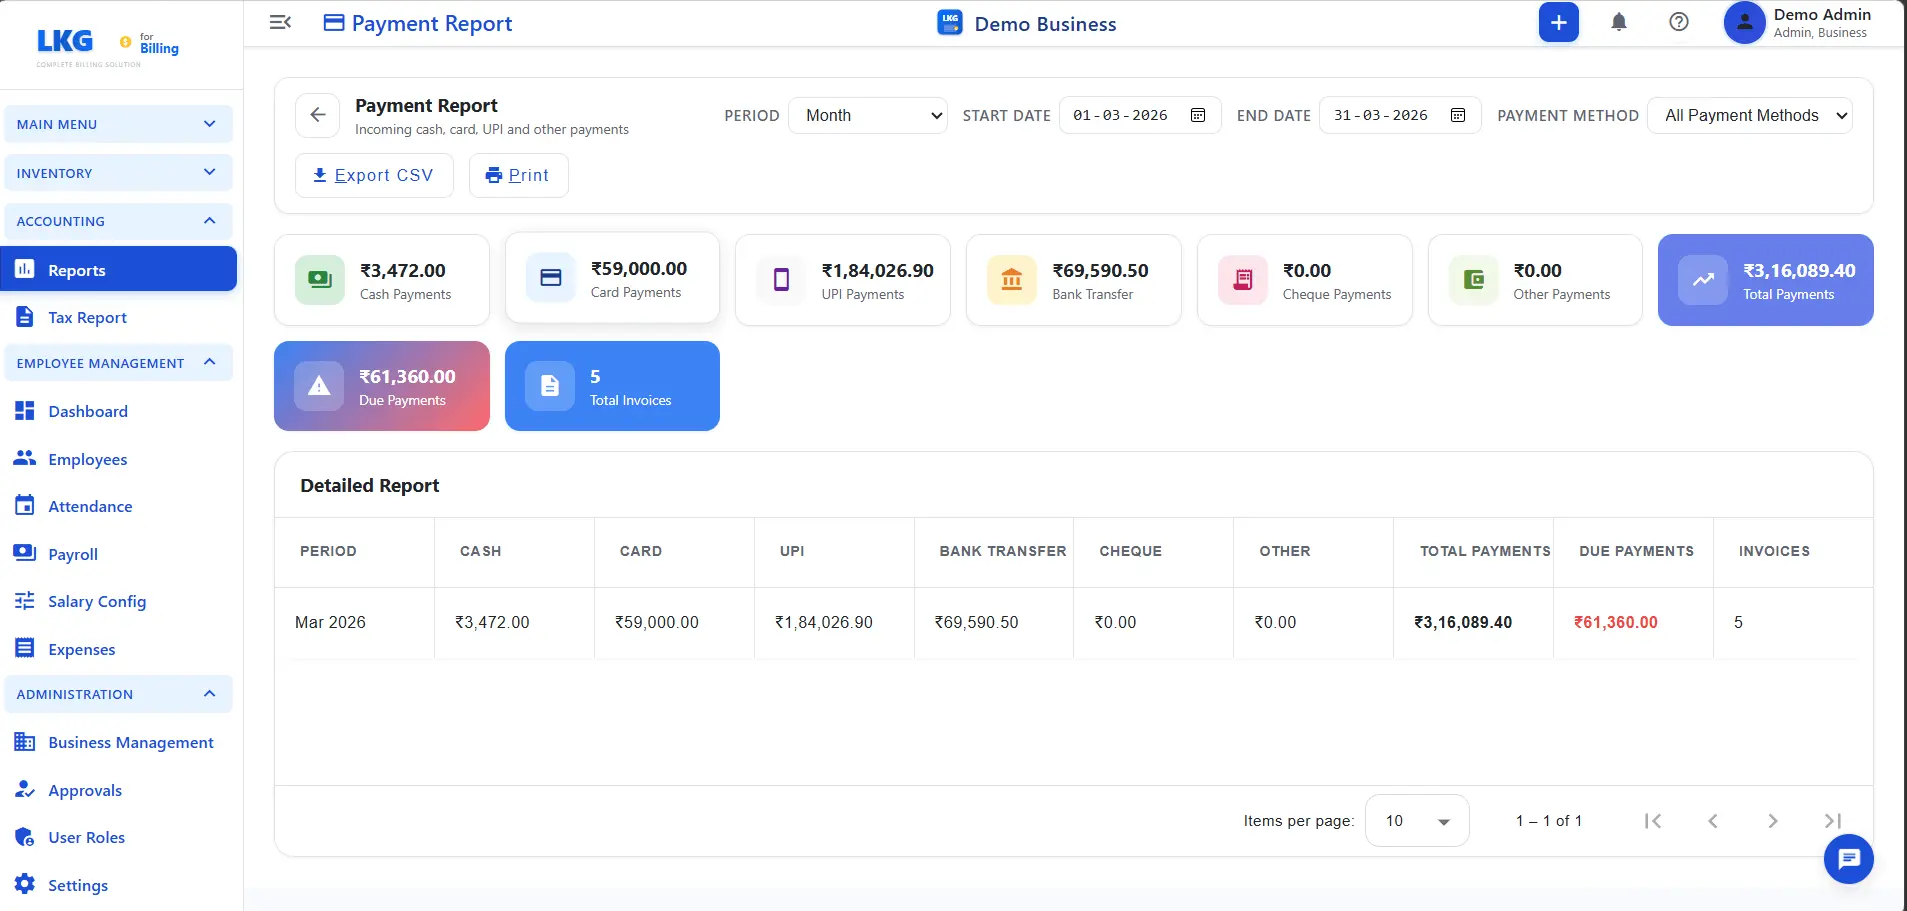Open the Period Month dropdown
This screenshot has height=911, width=1907.
[x=867, y=115]
